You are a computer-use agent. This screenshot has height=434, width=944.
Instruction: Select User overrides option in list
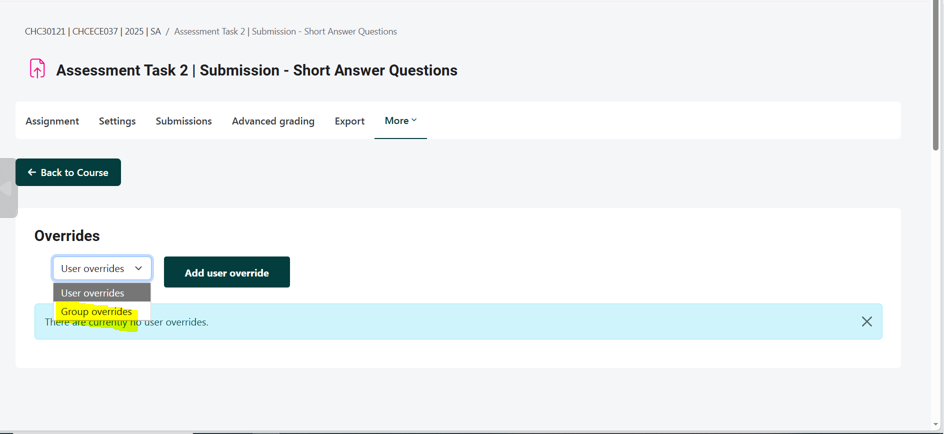pyautogui.click(x=93, y=293)
